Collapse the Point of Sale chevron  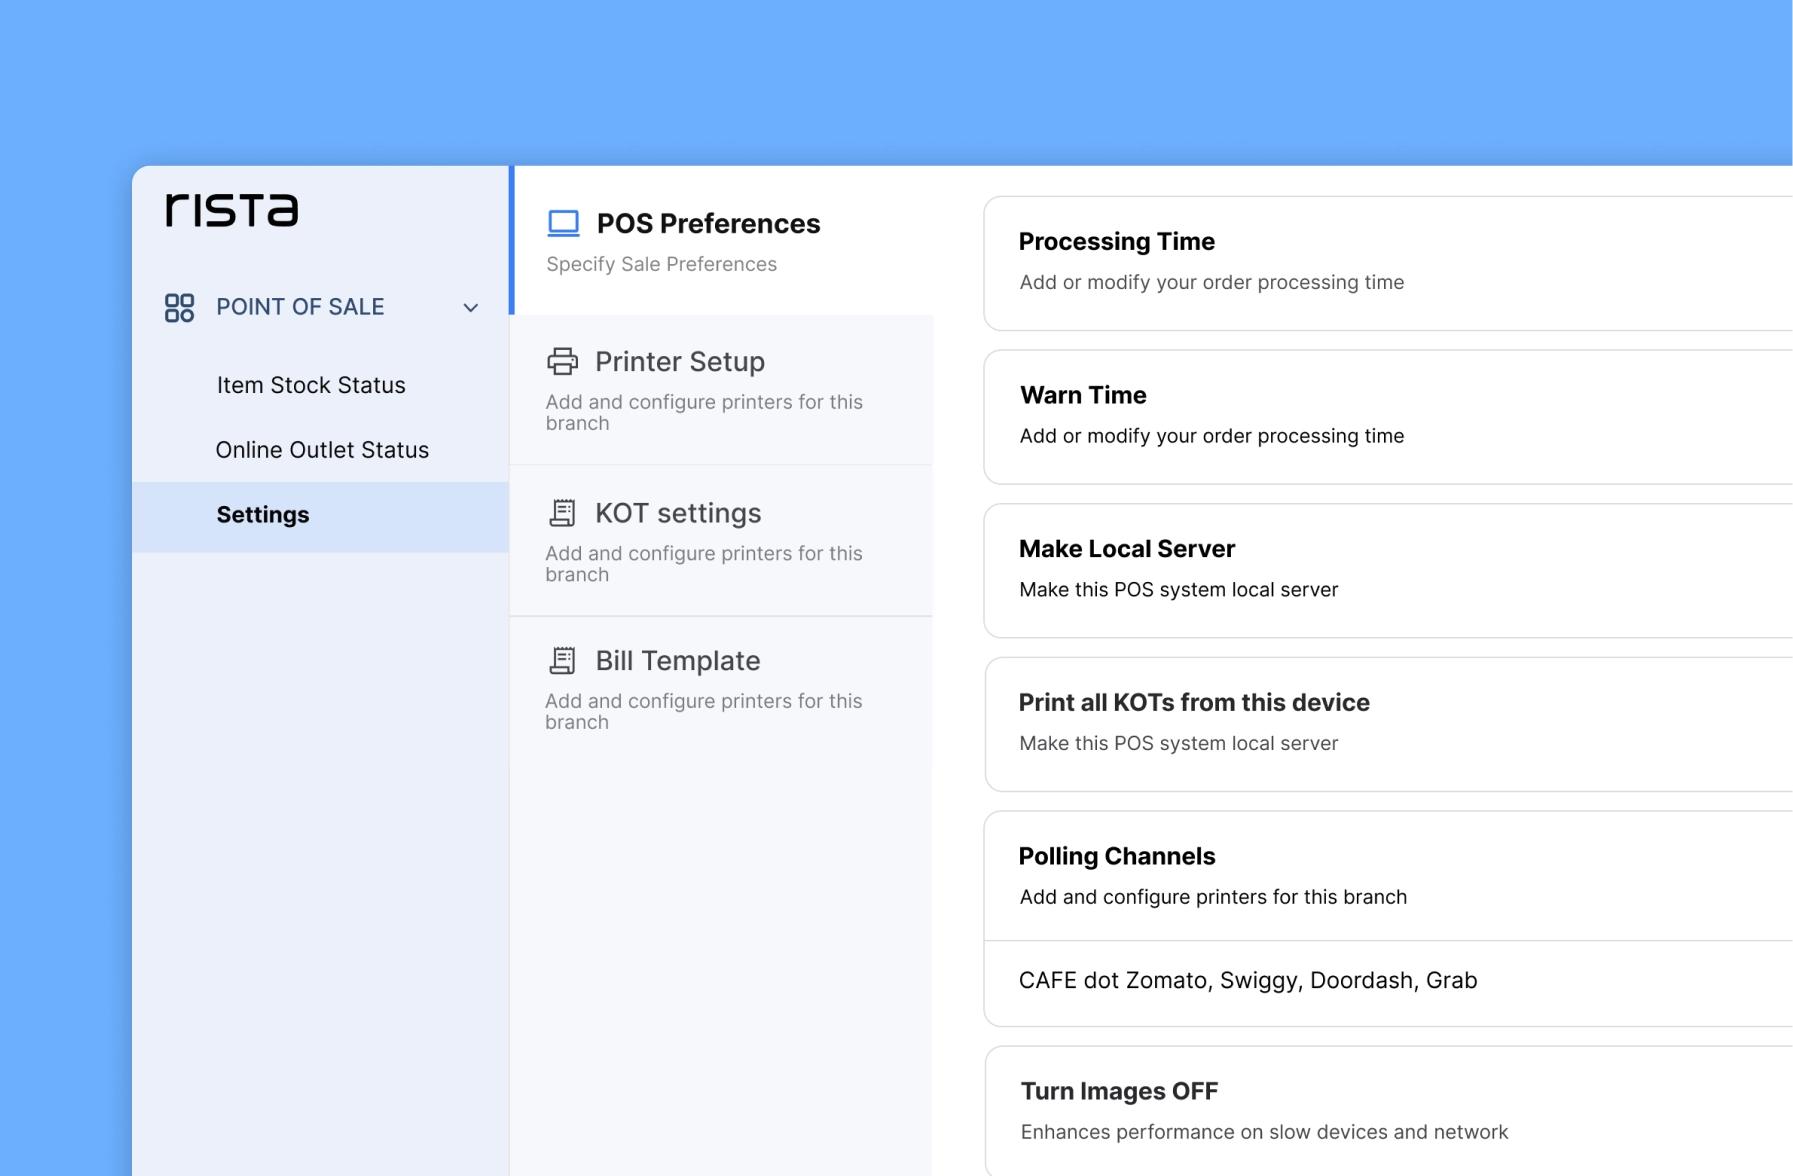[x=470, y=308]
